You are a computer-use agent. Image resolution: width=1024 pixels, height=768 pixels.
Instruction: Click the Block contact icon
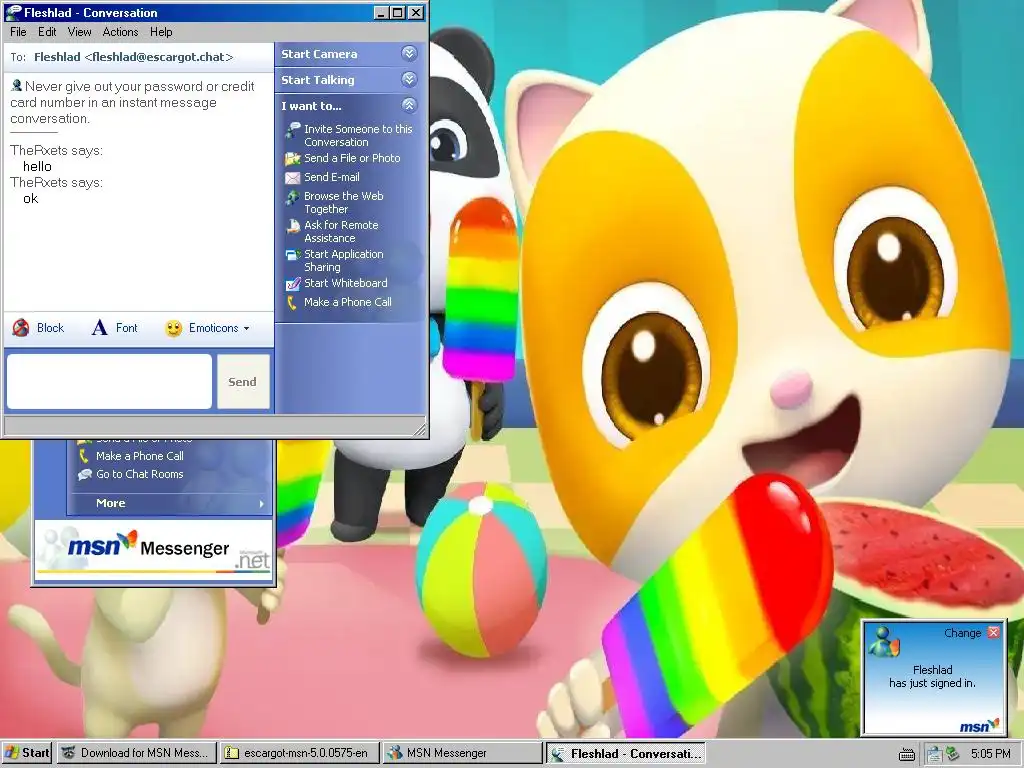pos(21,328)
